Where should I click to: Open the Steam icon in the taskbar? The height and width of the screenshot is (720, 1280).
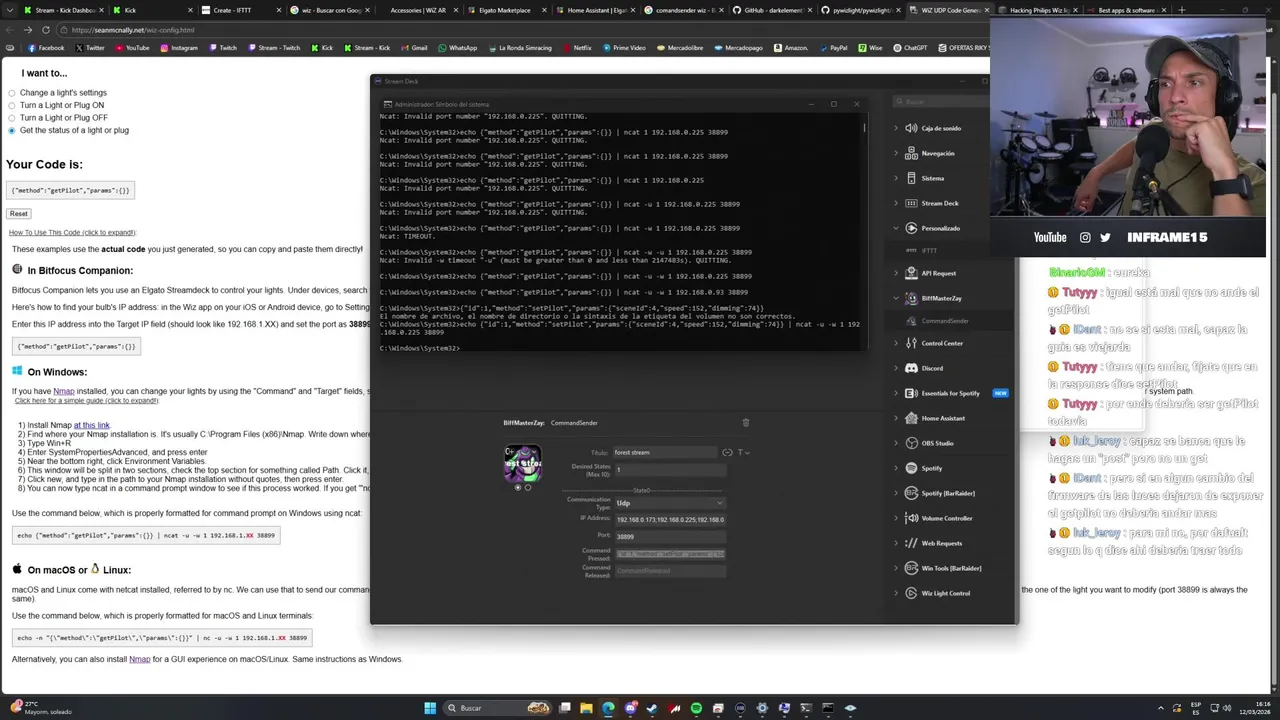(x=652, y=708)
